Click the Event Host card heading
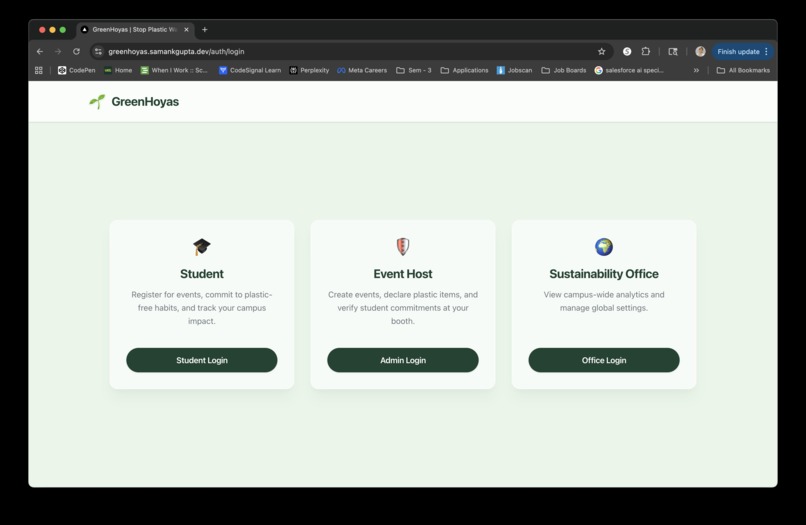The image size is (806, 525). 402,274
